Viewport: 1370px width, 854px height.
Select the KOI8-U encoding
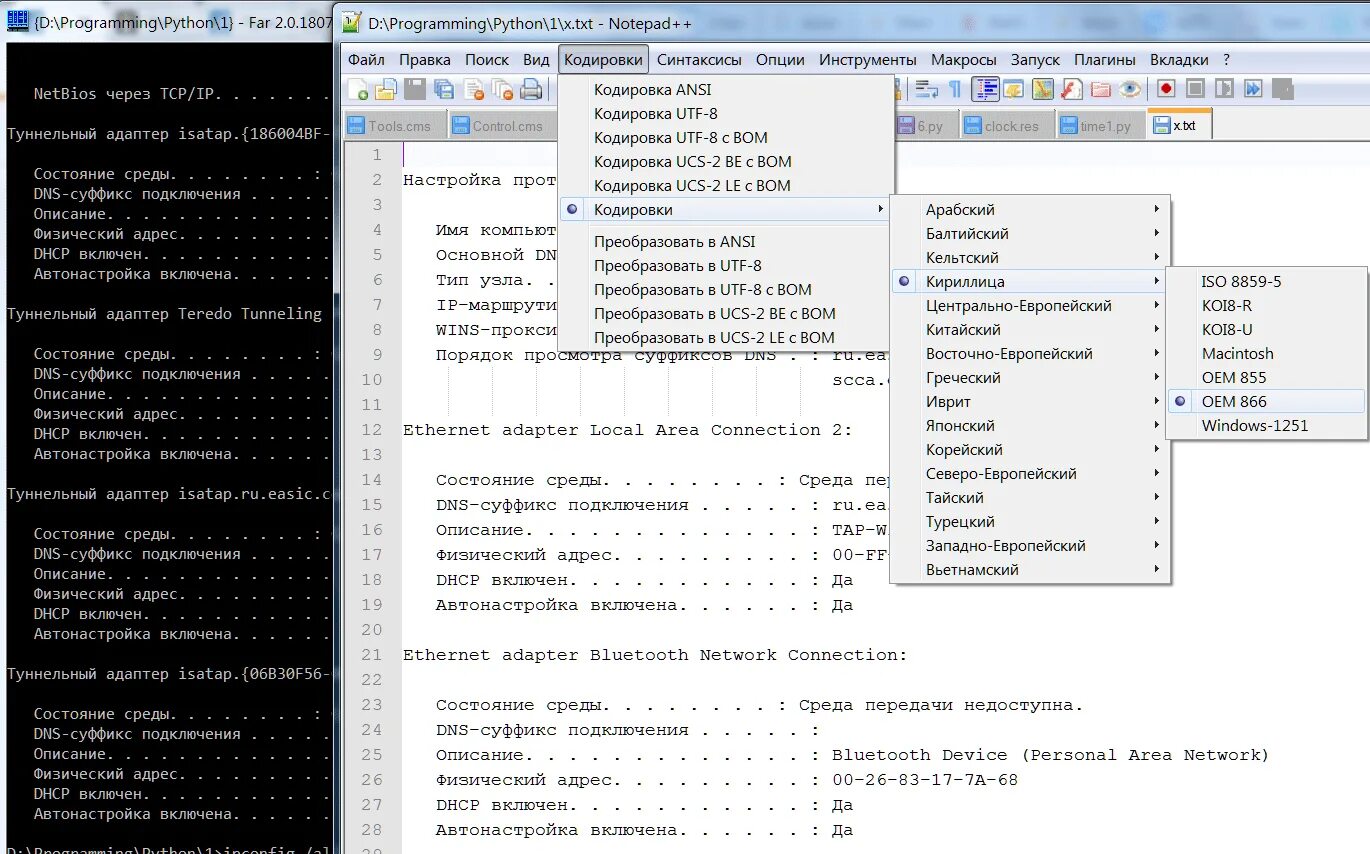(1266, 329)
